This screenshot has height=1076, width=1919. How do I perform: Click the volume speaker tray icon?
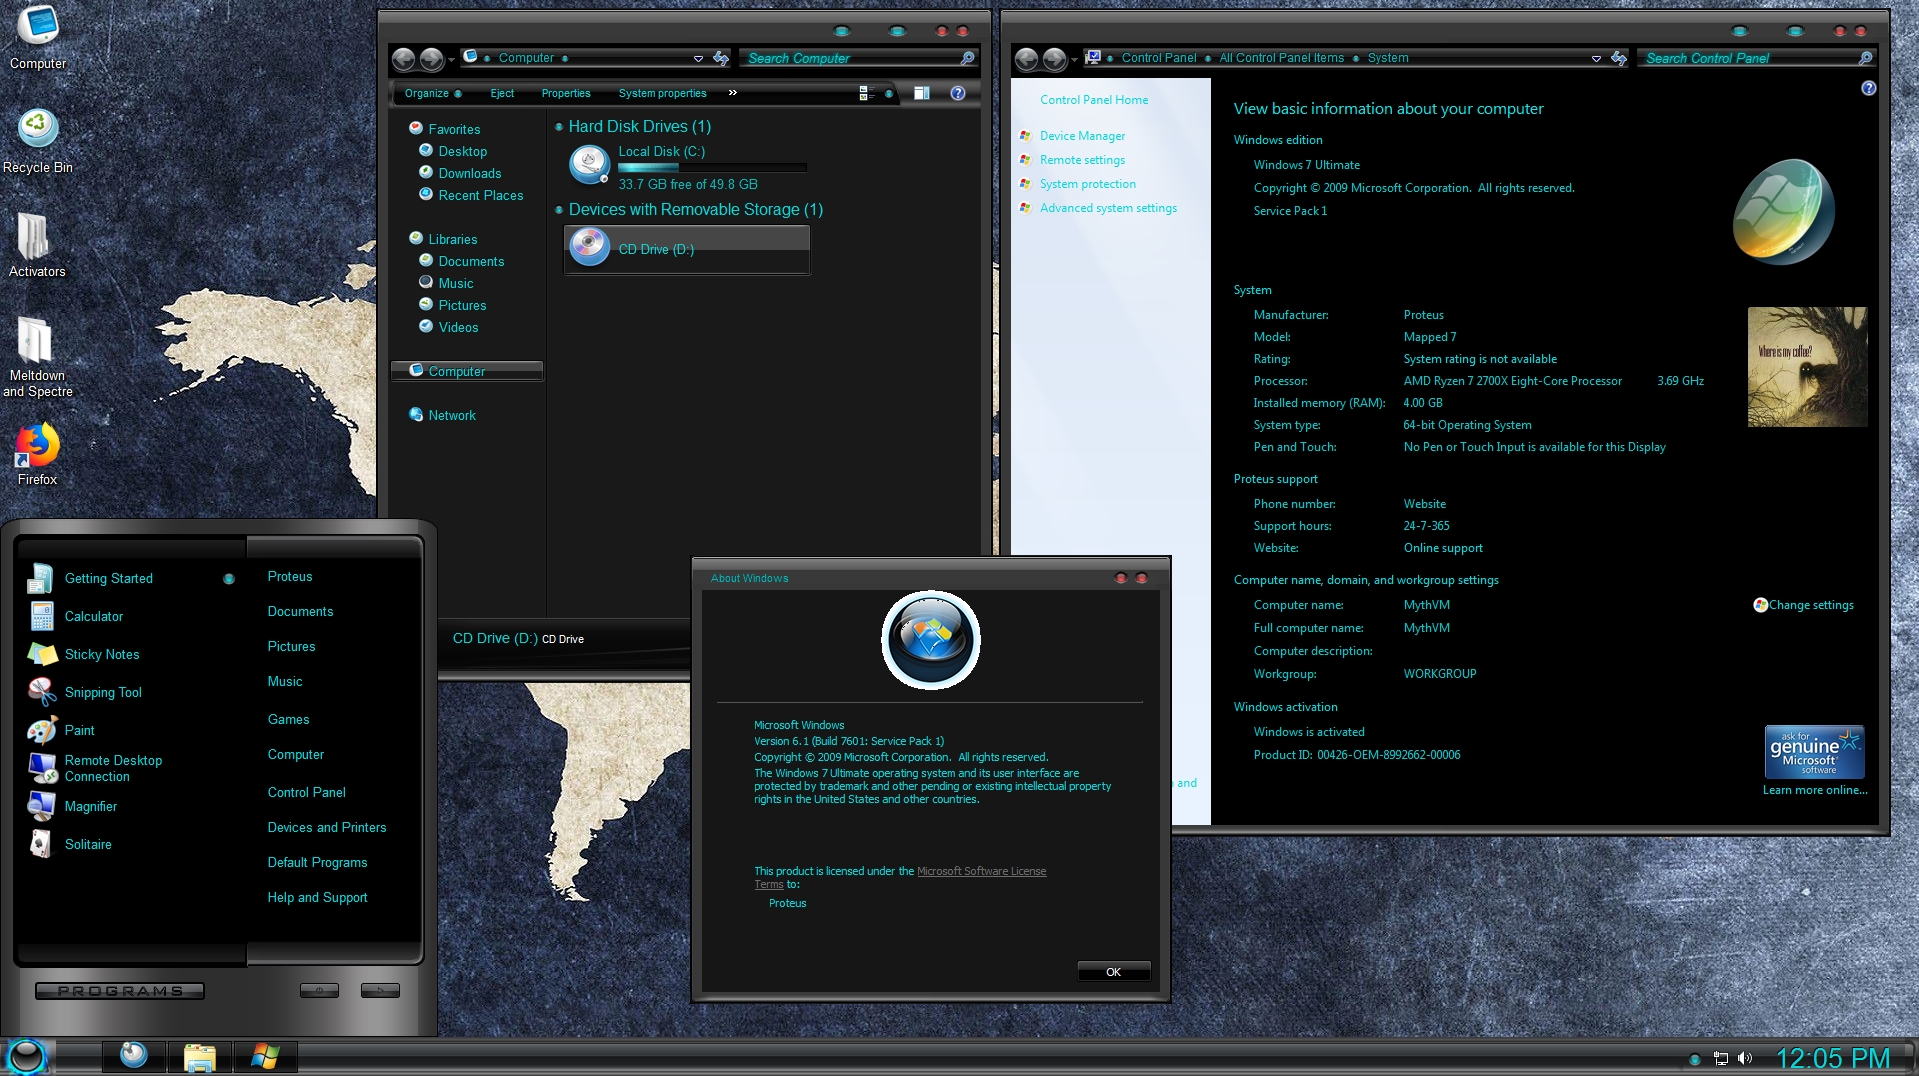click(x=1745, y=1058)
